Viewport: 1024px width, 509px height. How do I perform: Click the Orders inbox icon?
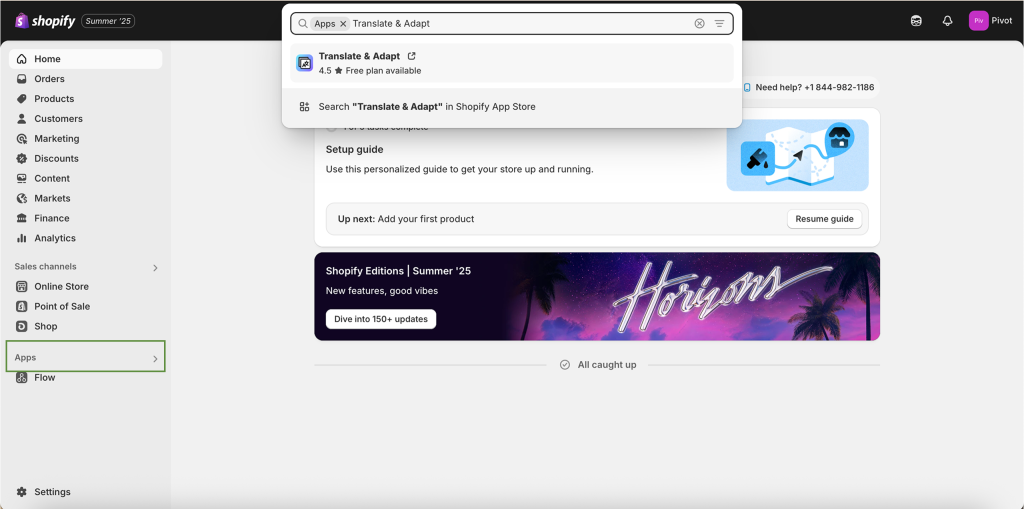[x=22, y=79]
